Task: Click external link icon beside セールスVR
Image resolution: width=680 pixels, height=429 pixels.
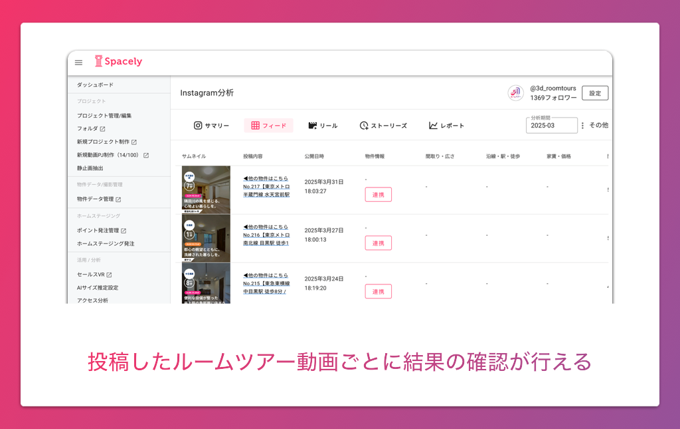Action: coord(109,274)
